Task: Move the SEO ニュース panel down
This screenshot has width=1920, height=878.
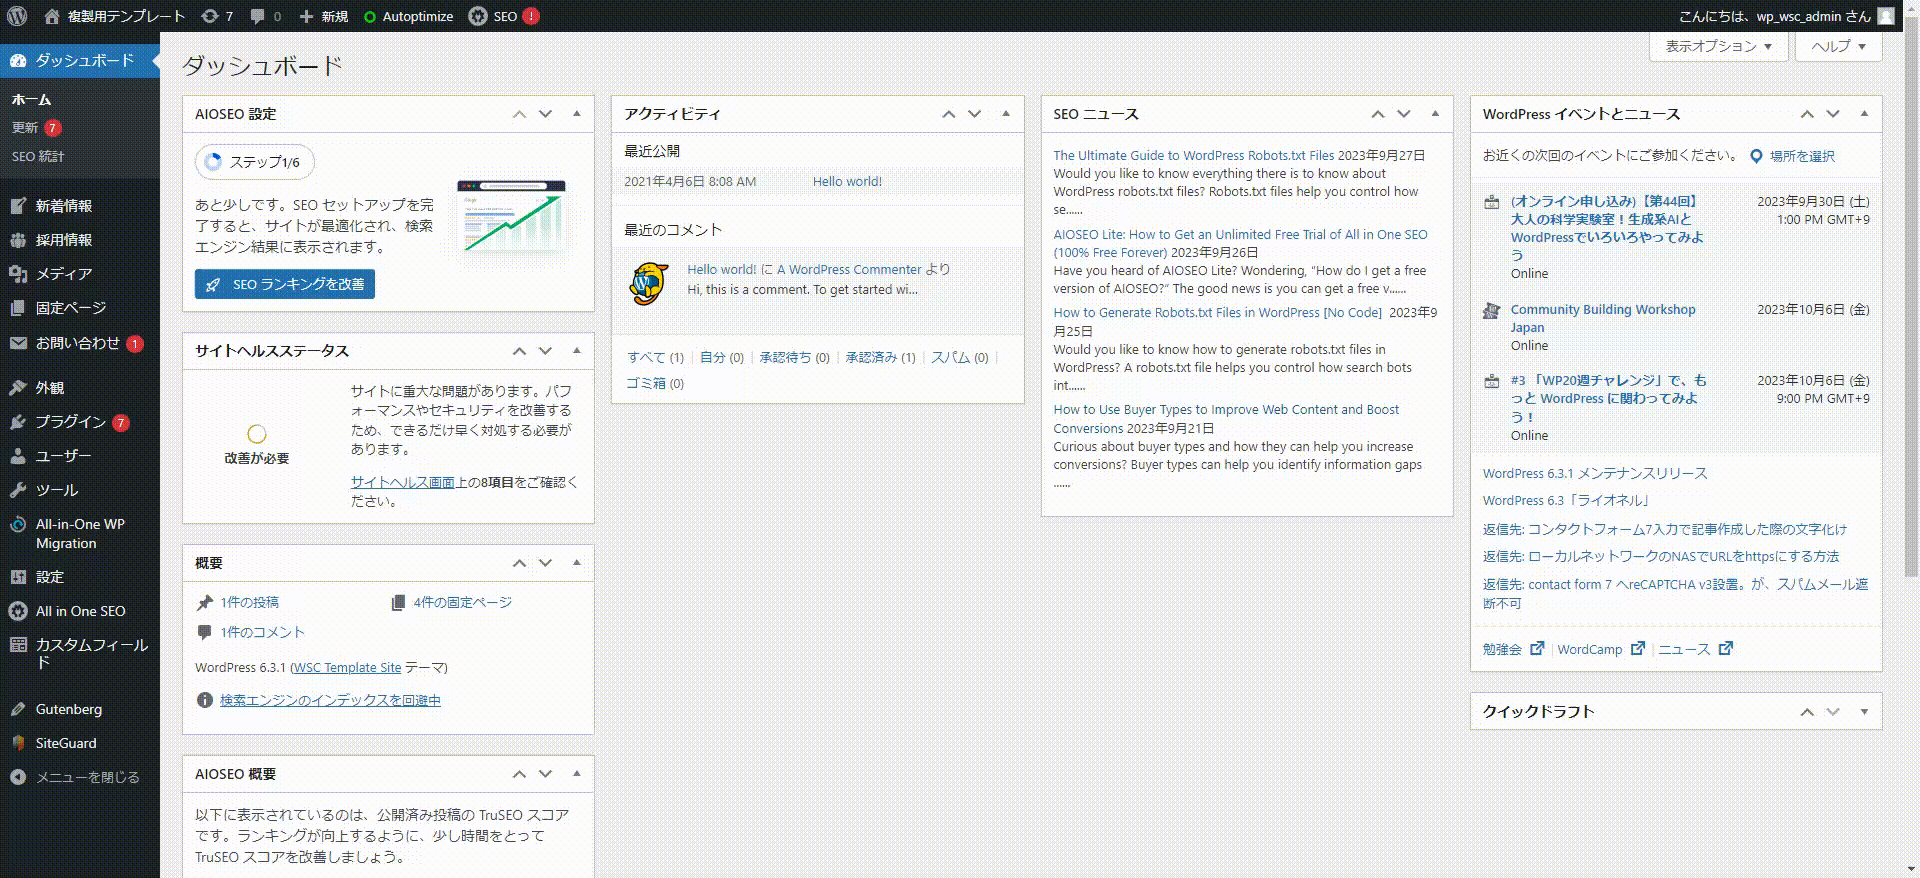Action: click(1404, 114)
